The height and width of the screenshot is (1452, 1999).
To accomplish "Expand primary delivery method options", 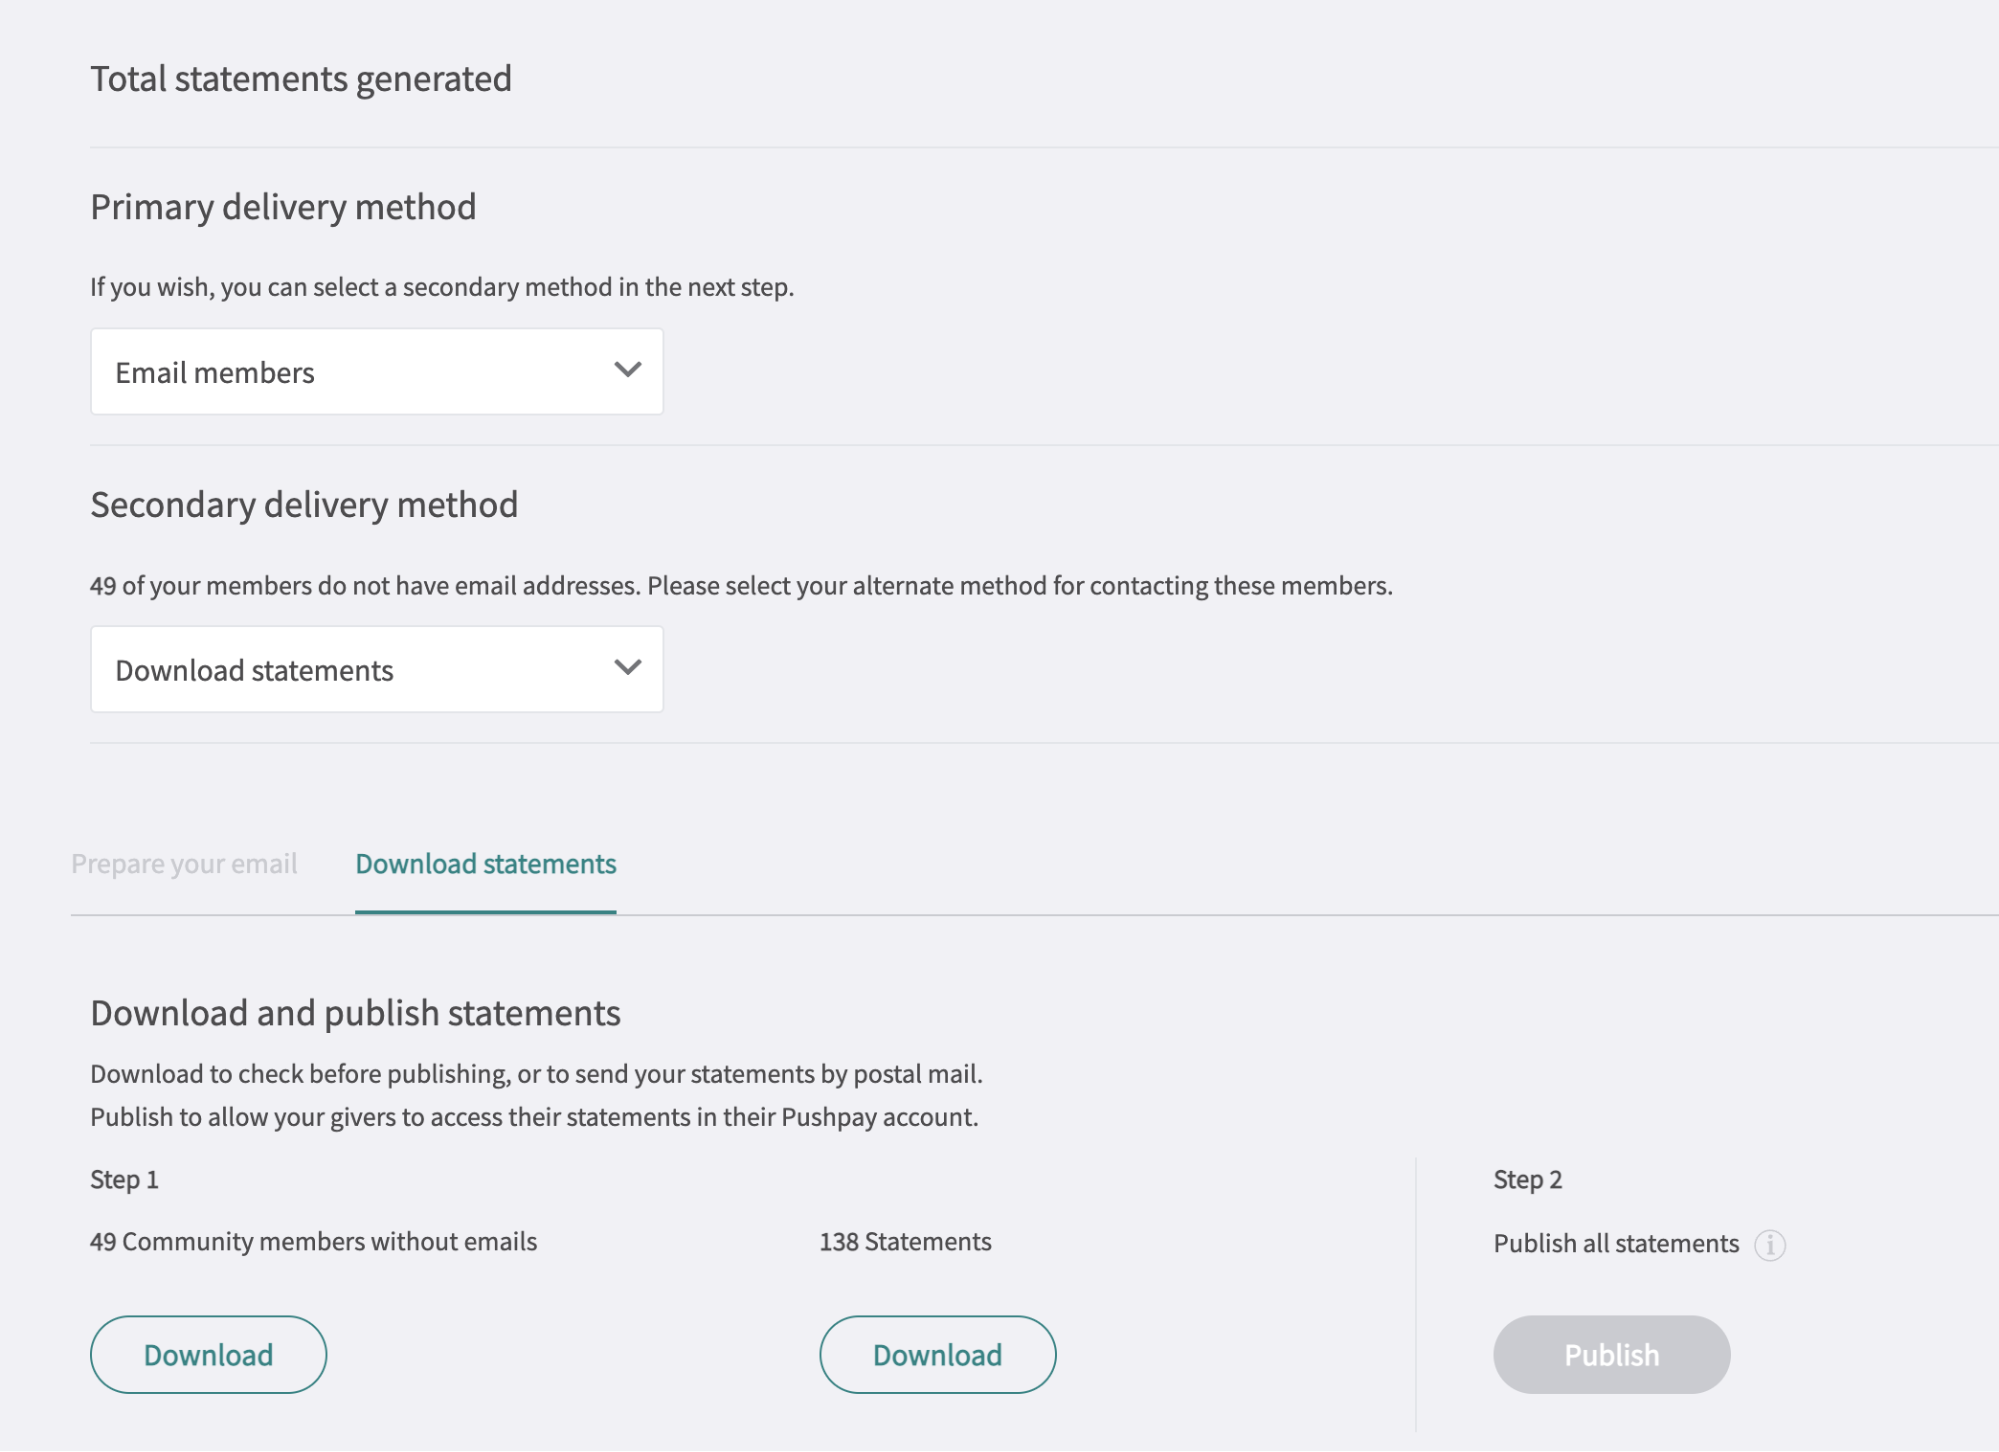I will (376, 371).
